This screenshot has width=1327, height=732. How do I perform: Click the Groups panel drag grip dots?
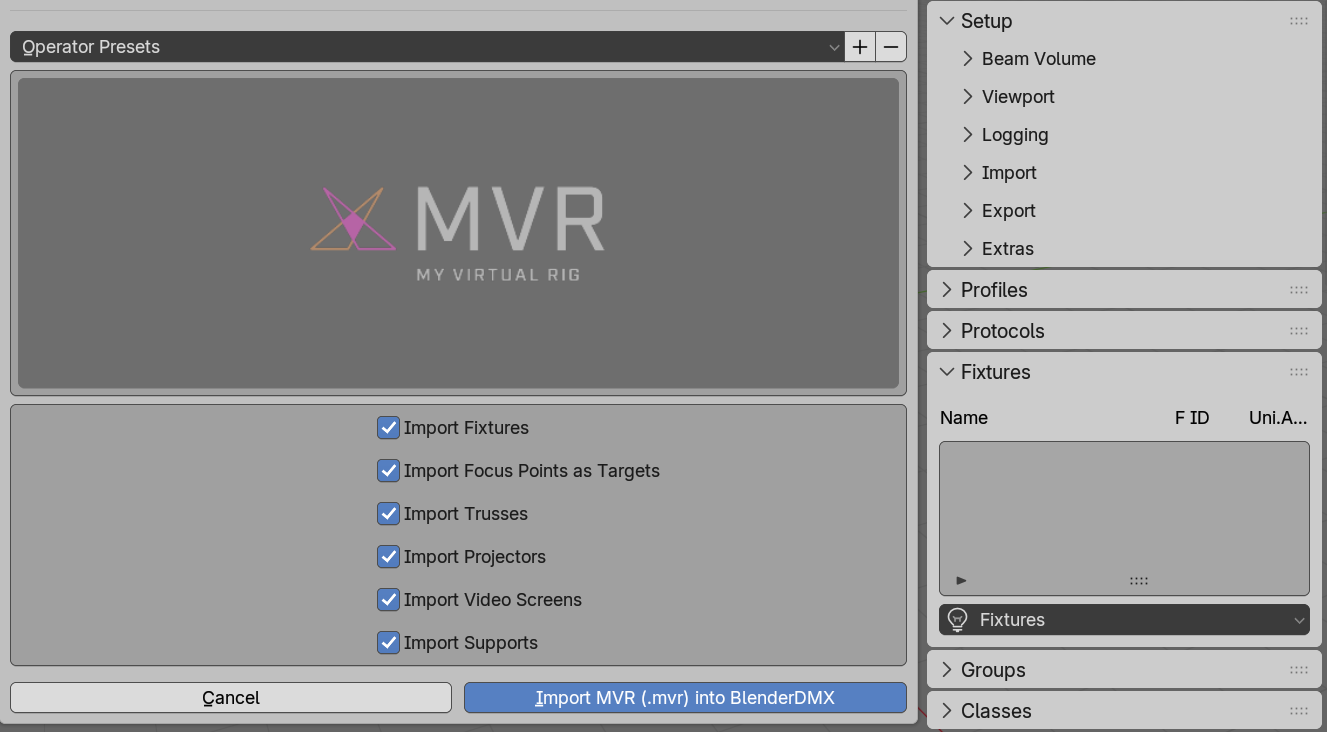coord(1299,670)
